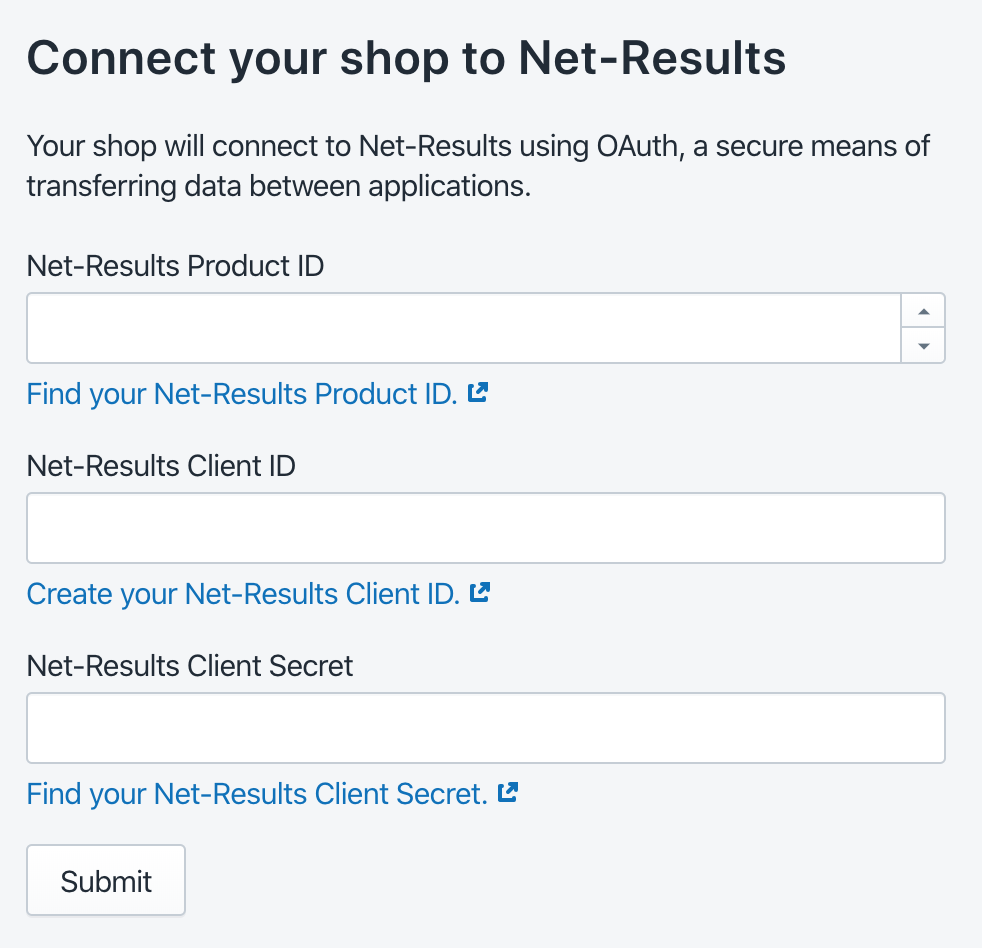Increase the Product ID with the up arrow
982x948 pixels.
tap(923, 311)
